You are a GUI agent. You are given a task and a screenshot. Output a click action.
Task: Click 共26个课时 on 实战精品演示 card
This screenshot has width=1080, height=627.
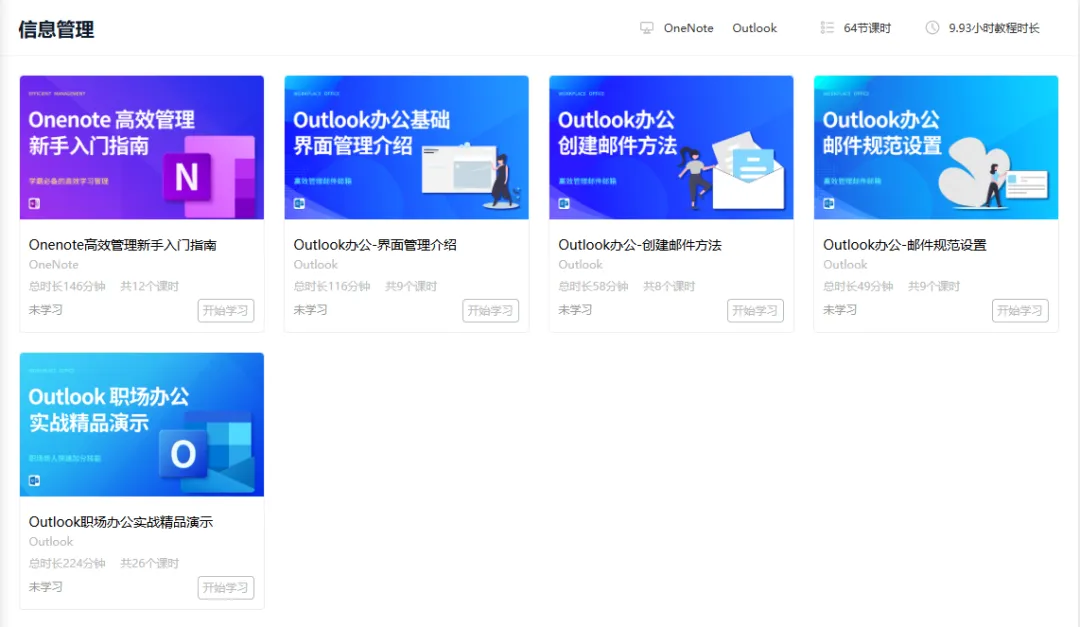(x=149, y=563)
